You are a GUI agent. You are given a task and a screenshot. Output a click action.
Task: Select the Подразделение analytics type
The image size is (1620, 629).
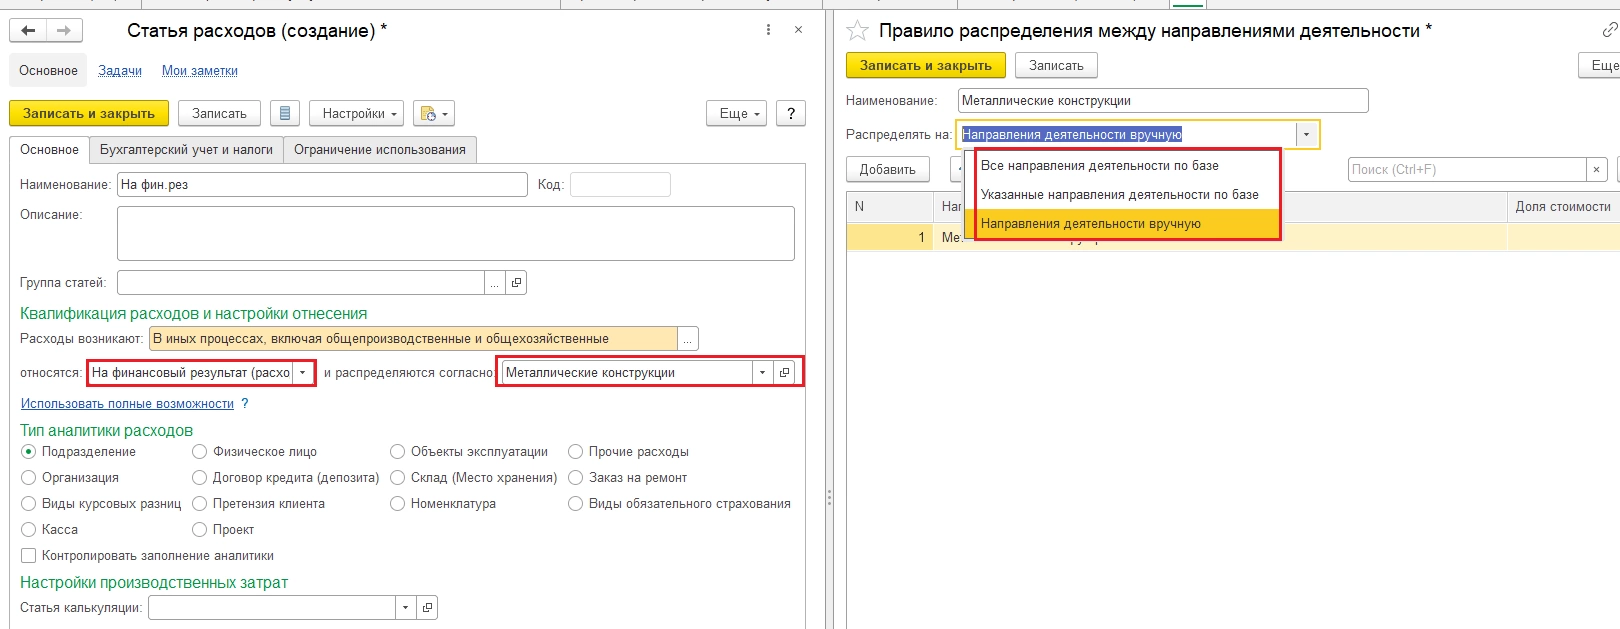coord(28,452)
